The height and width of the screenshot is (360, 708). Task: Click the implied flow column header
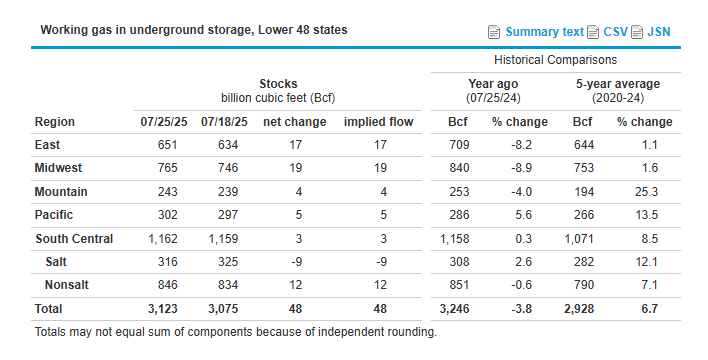pyautogui.click(x=378, y=122)
